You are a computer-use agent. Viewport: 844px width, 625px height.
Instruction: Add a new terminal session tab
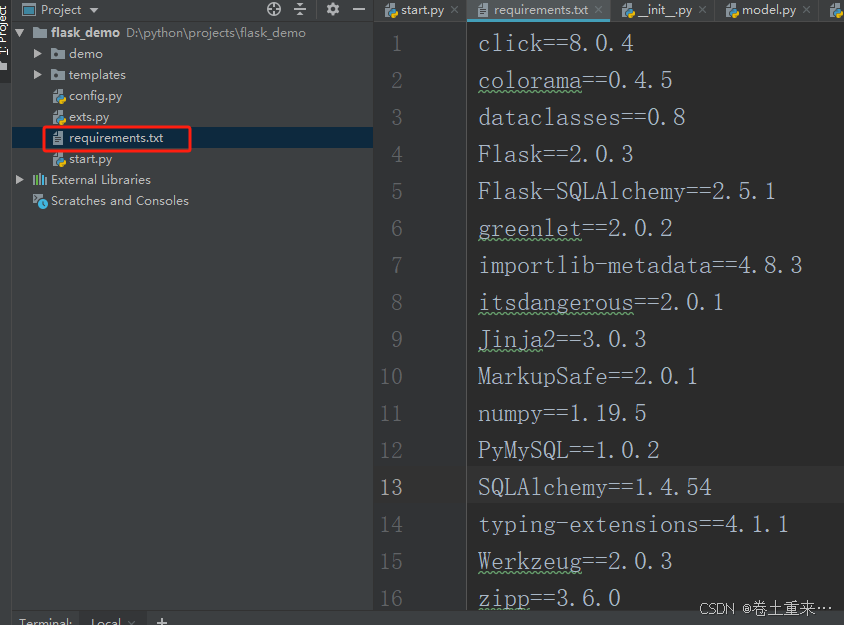(161, 621)
